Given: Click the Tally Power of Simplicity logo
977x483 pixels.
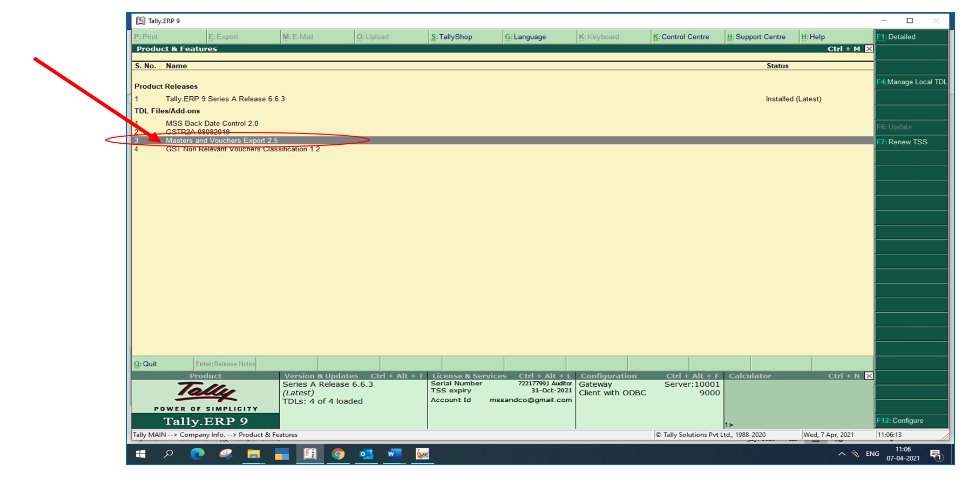Looking at the screenshot, I should pyautogui.click(x=205, y=396).
